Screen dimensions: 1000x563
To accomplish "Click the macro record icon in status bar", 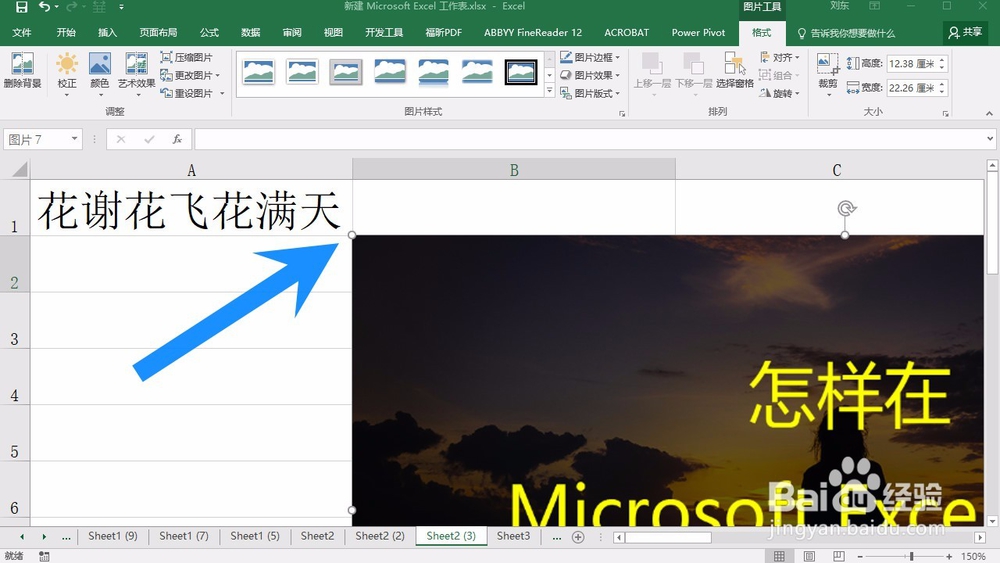I will click(x=44, y=556).
